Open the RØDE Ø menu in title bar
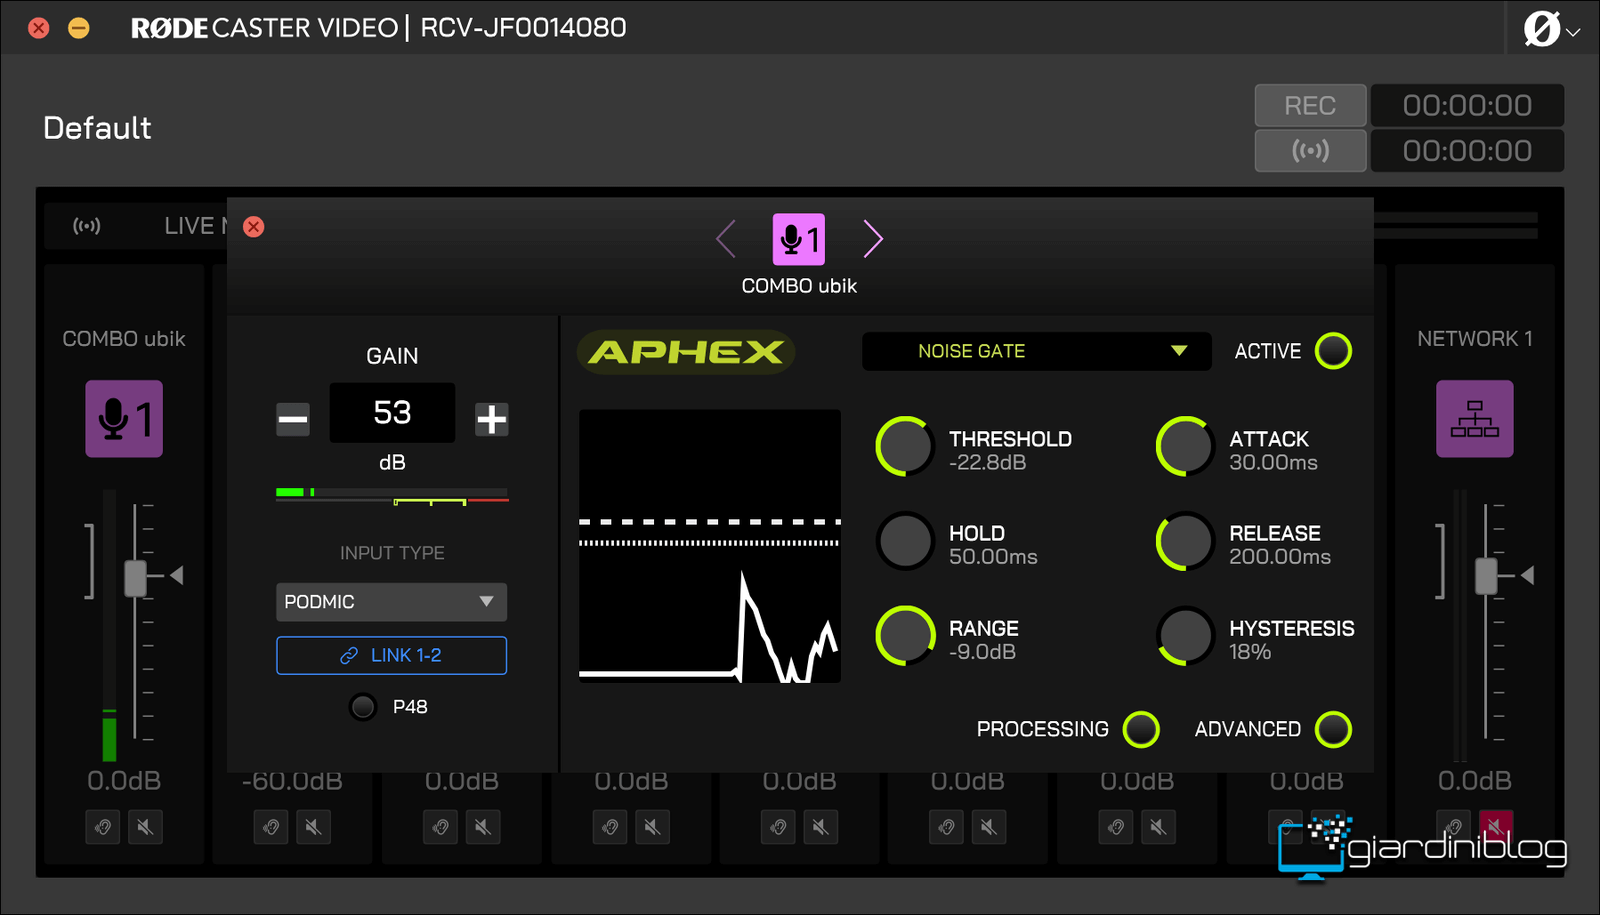Viewport: 1600px width, 915px height. pyautogui.click(x=1550, y=29)
